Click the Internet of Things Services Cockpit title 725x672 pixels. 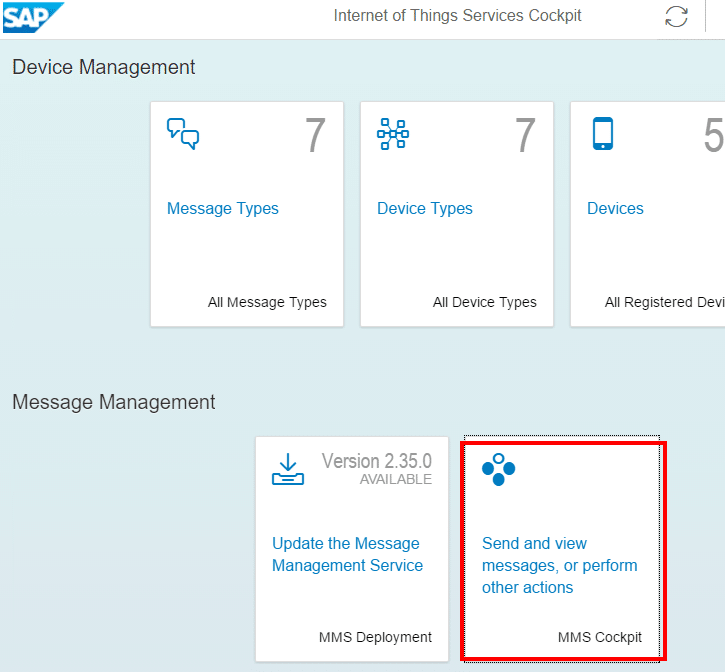(x=457, y=16)
